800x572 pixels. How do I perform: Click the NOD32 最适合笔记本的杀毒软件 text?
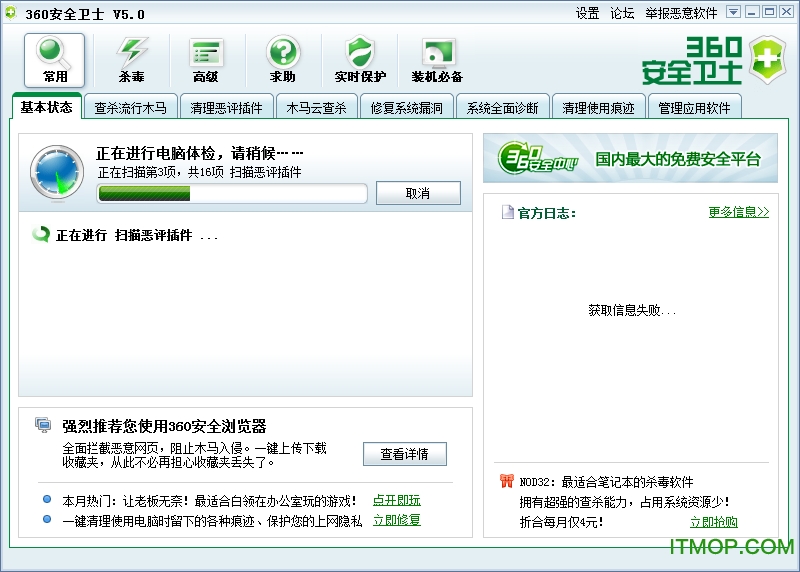606,482
